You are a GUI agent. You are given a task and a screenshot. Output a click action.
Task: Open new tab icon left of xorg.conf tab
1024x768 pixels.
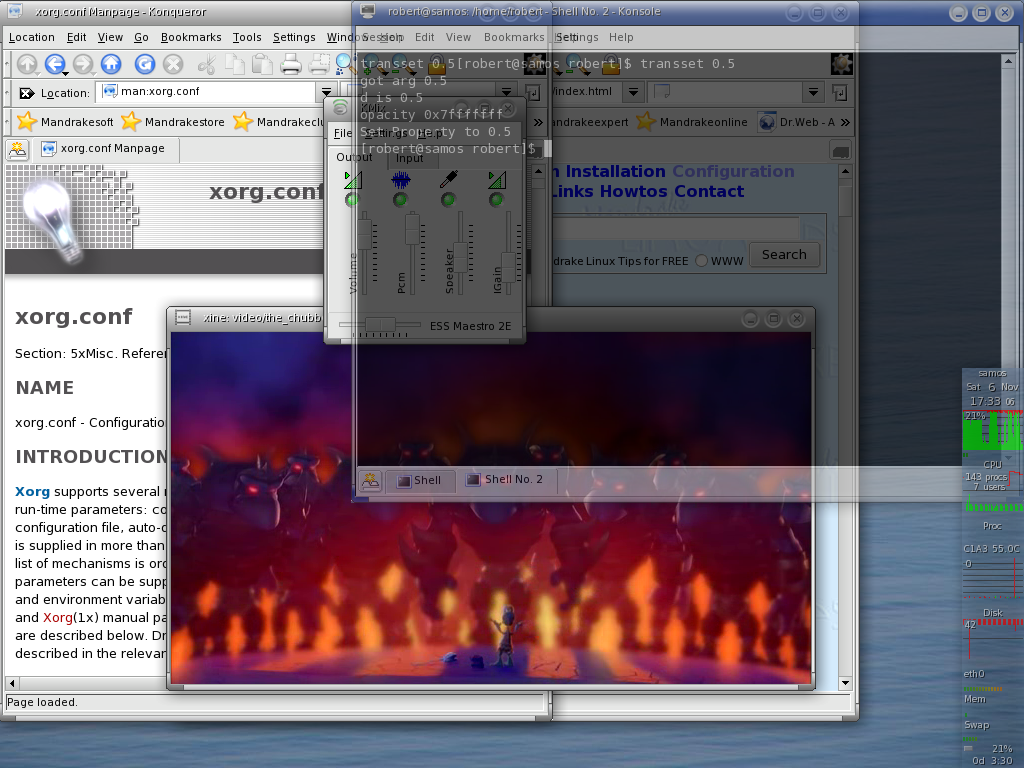[x=18, y=150]
